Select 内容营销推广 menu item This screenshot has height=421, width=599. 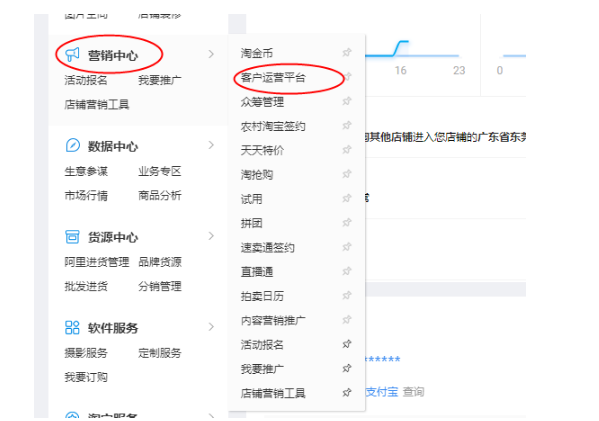point(273,321)
